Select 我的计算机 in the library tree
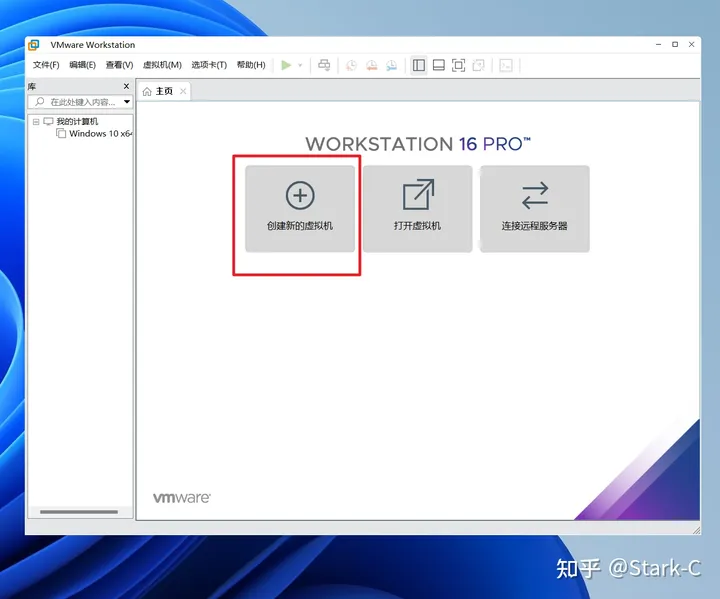The image size is (720, 599). coord(77,121)
